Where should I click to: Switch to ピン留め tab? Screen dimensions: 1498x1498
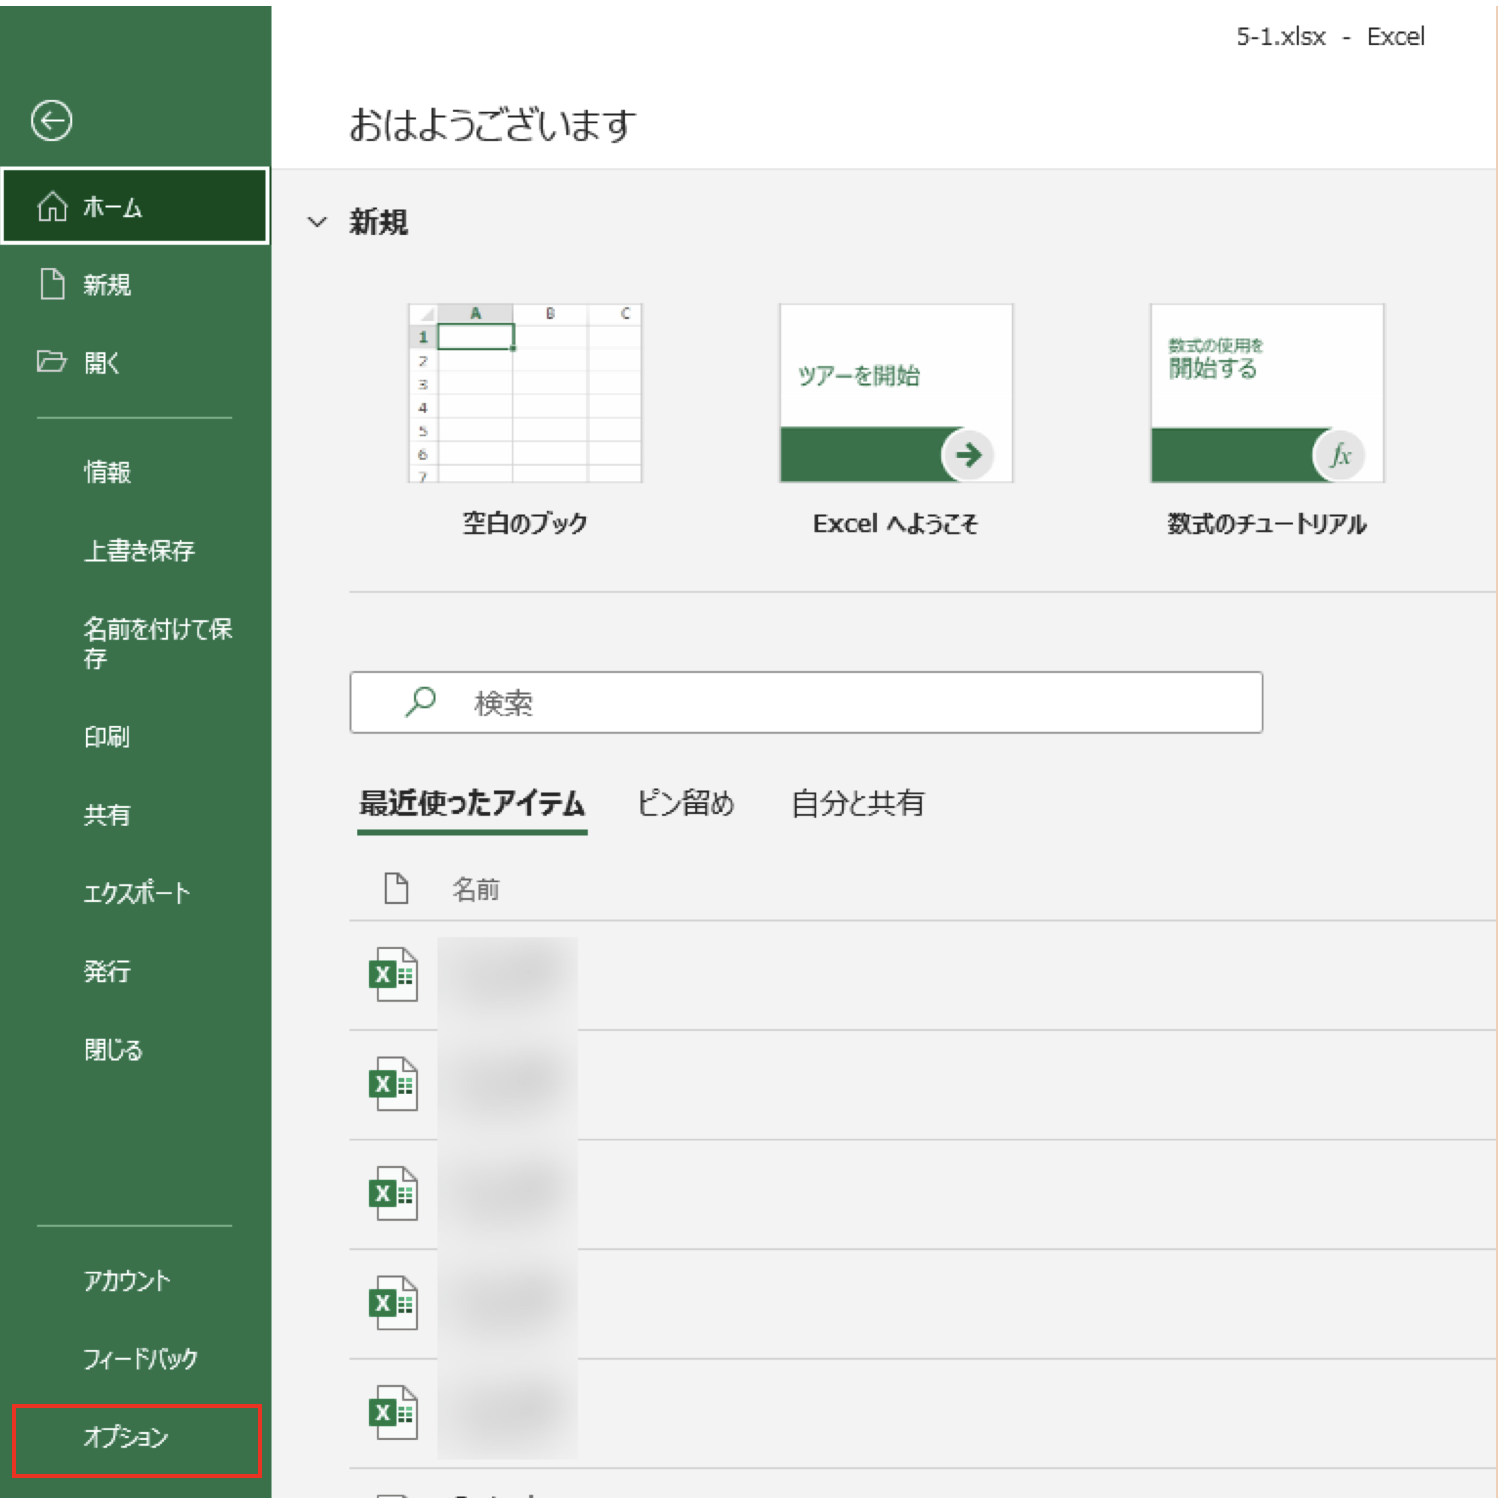pos(686,803)
